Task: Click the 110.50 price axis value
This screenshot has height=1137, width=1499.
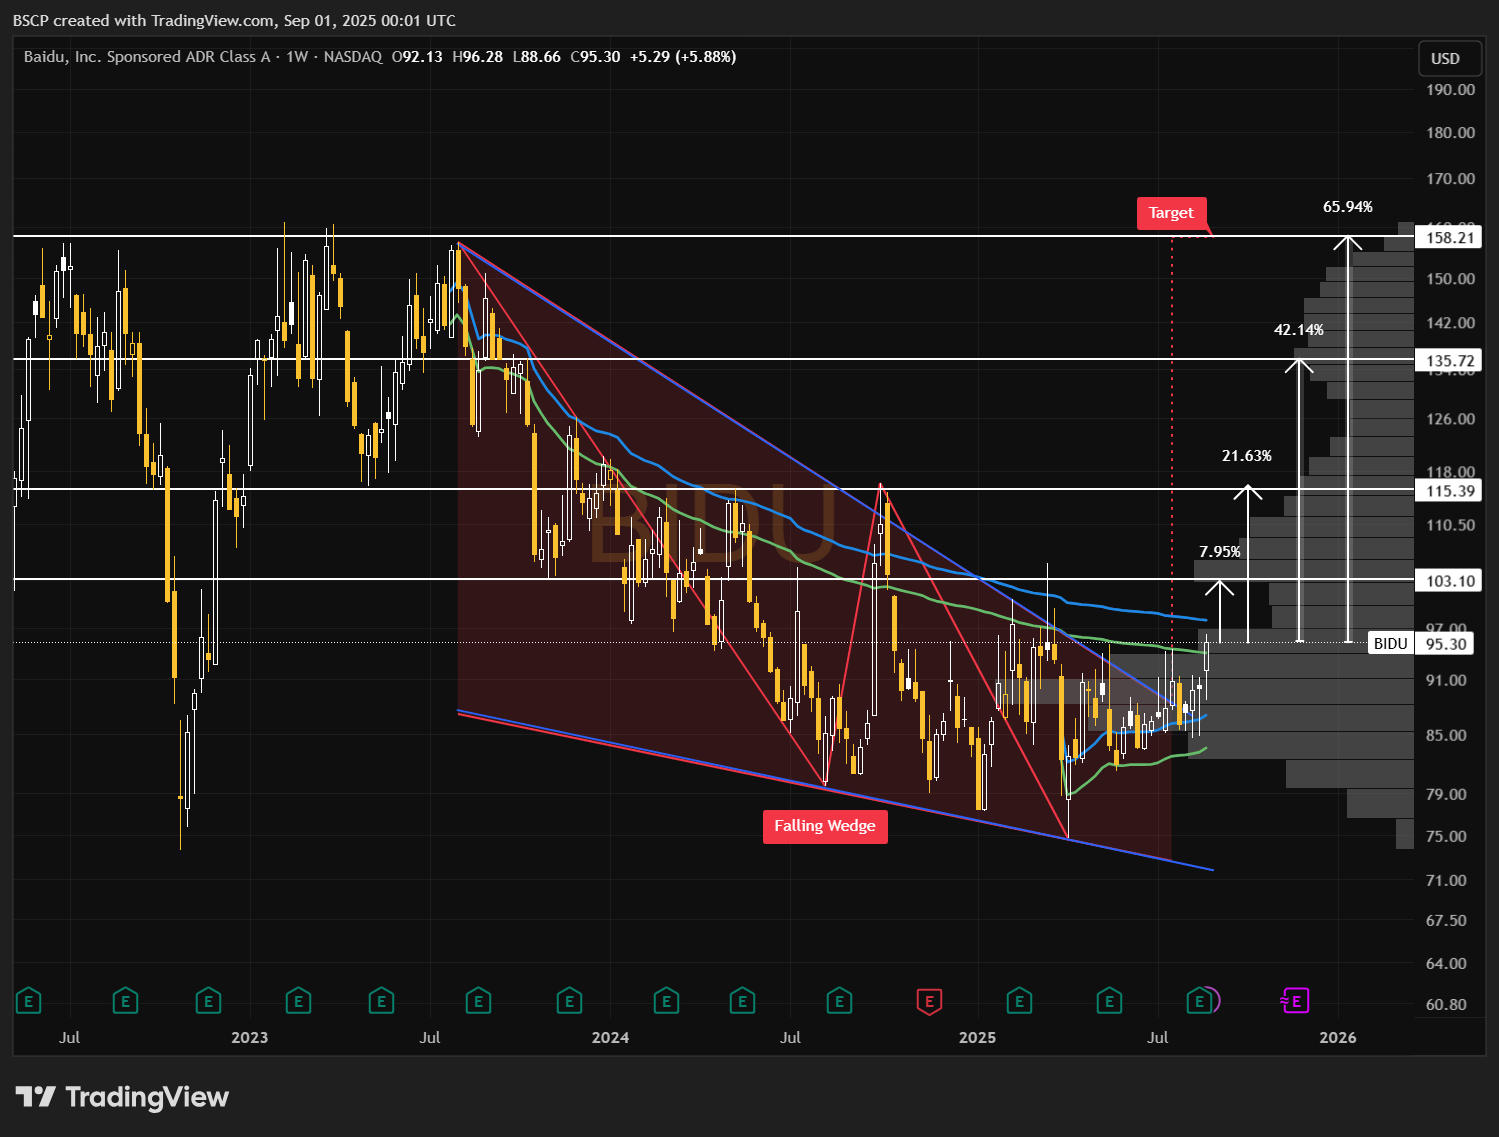Action: tap(1451, 525)
